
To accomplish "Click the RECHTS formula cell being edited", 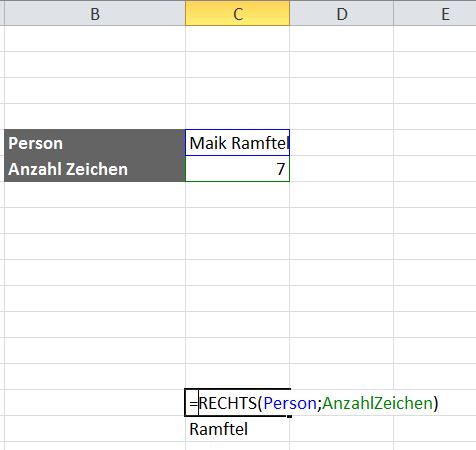I will 238,402.
